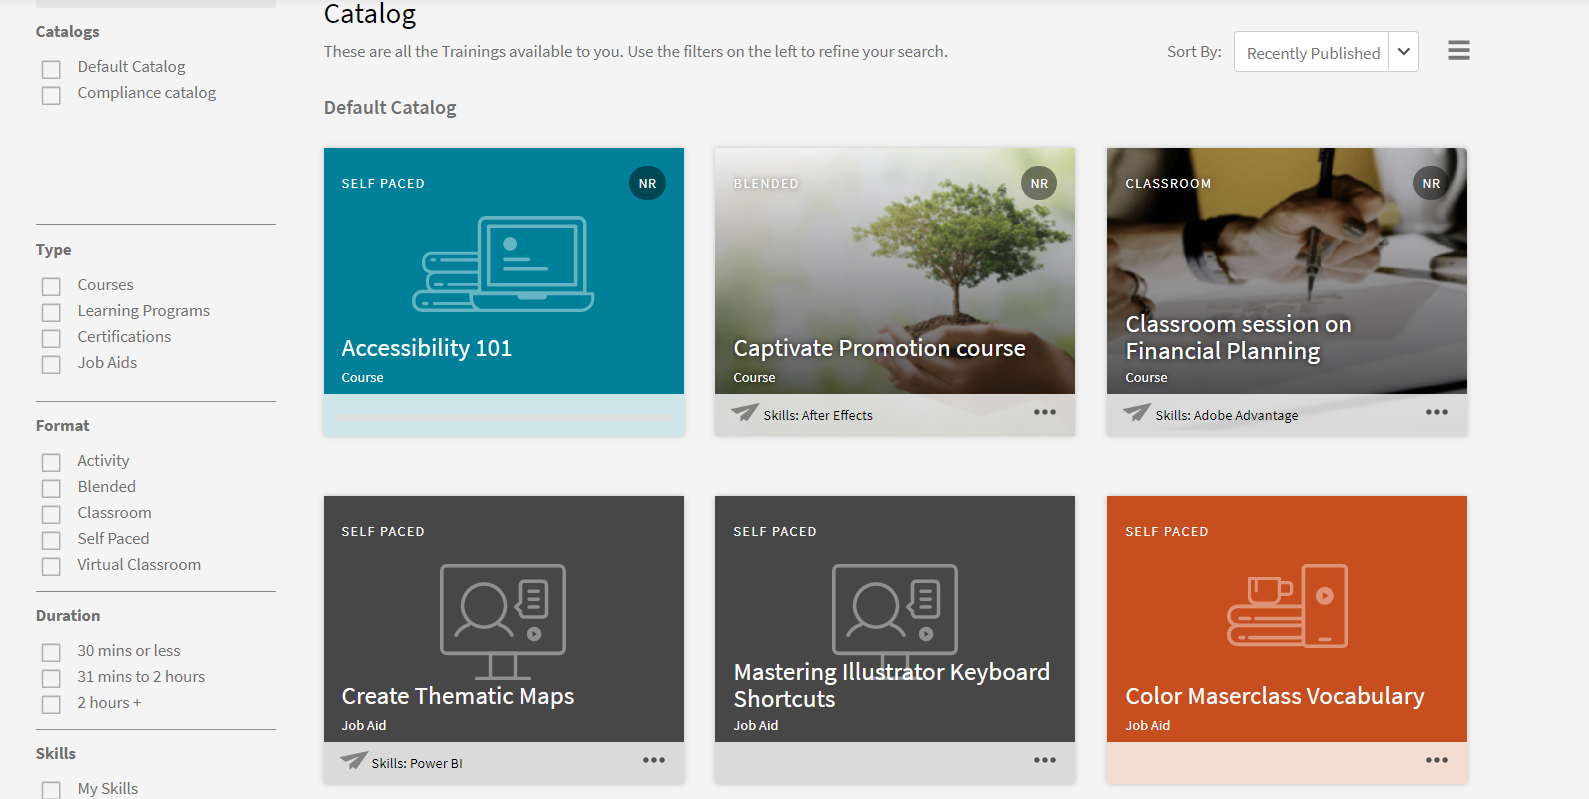The width and height of the screenshot is (1589, 799).
Task: Filter by 2 hours + duration
Action: pyautogui.click(x=51, y=705)
